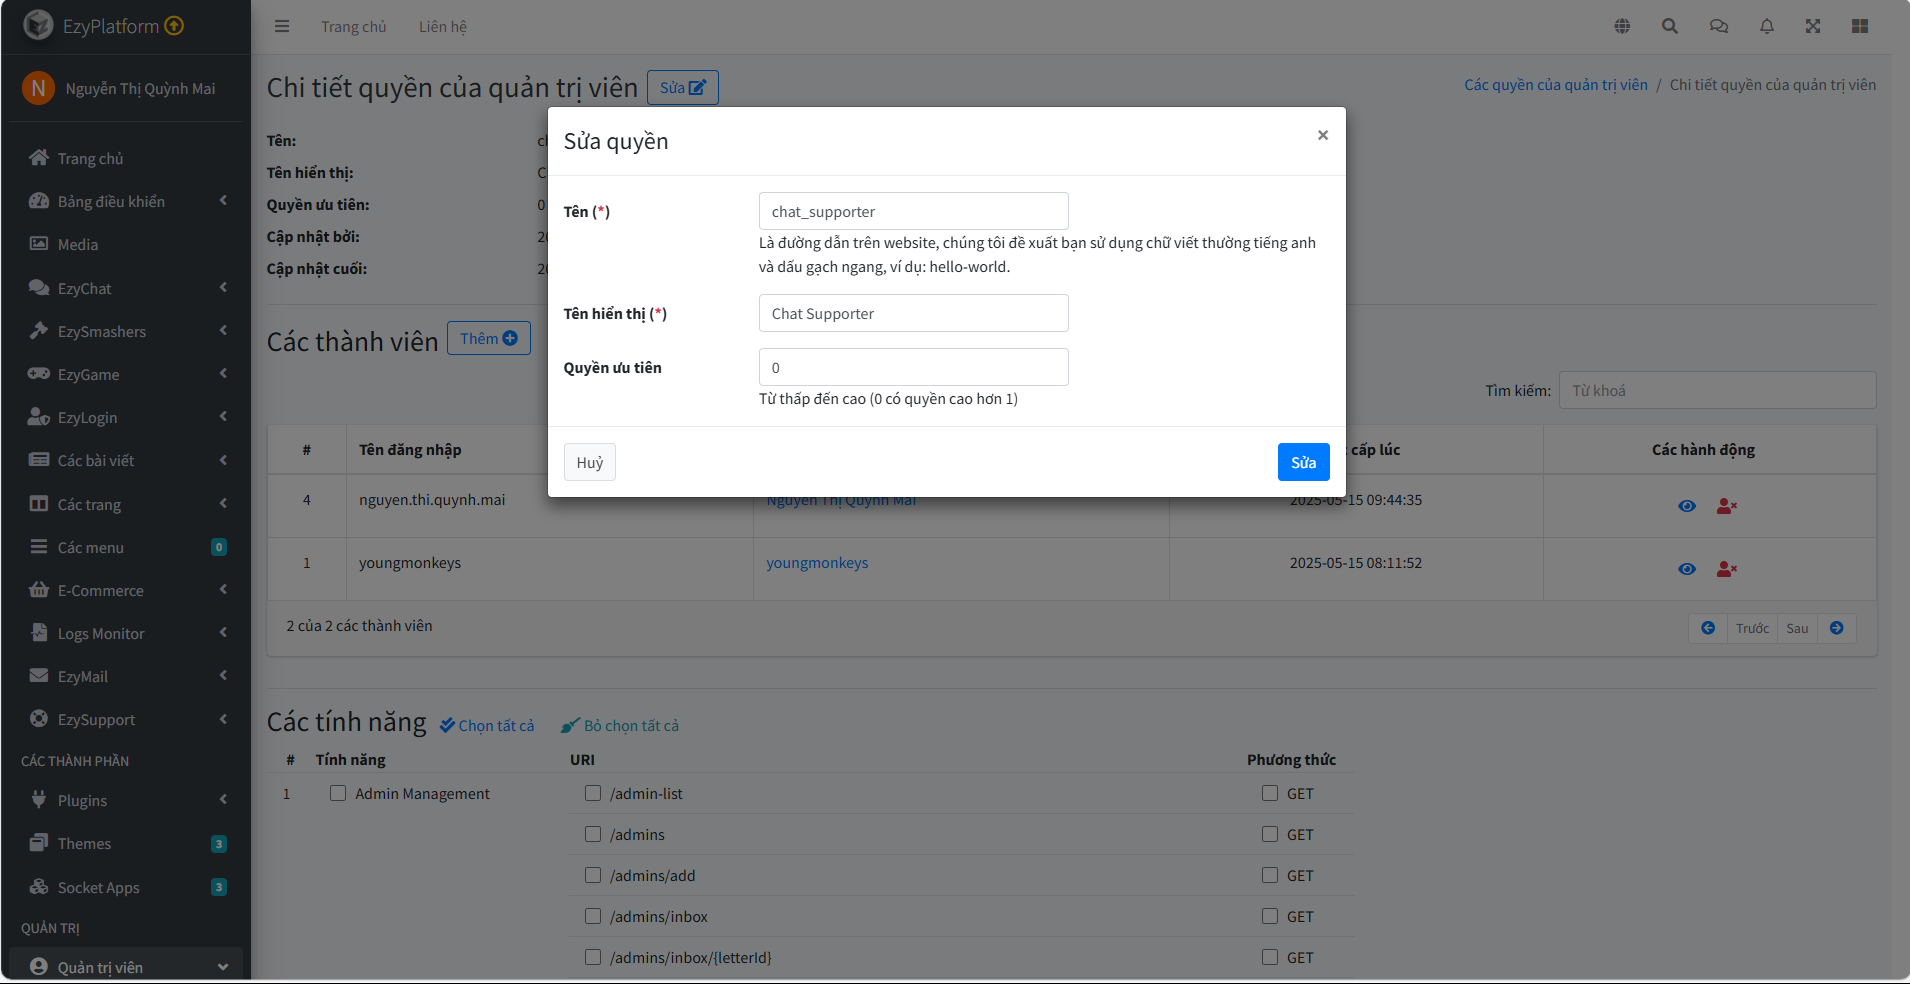The width and height of the screenshot is (1910, 984).
Task: Open the notifications bell
Action: pos(1767,26)
